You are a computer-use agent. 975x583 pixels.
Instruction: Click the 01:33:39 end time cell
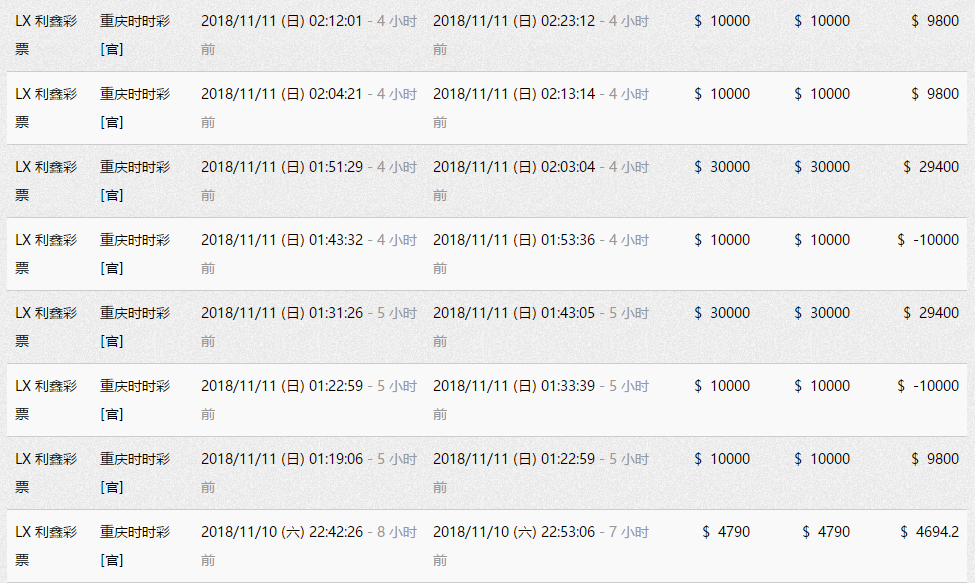[x=514, y=386]
